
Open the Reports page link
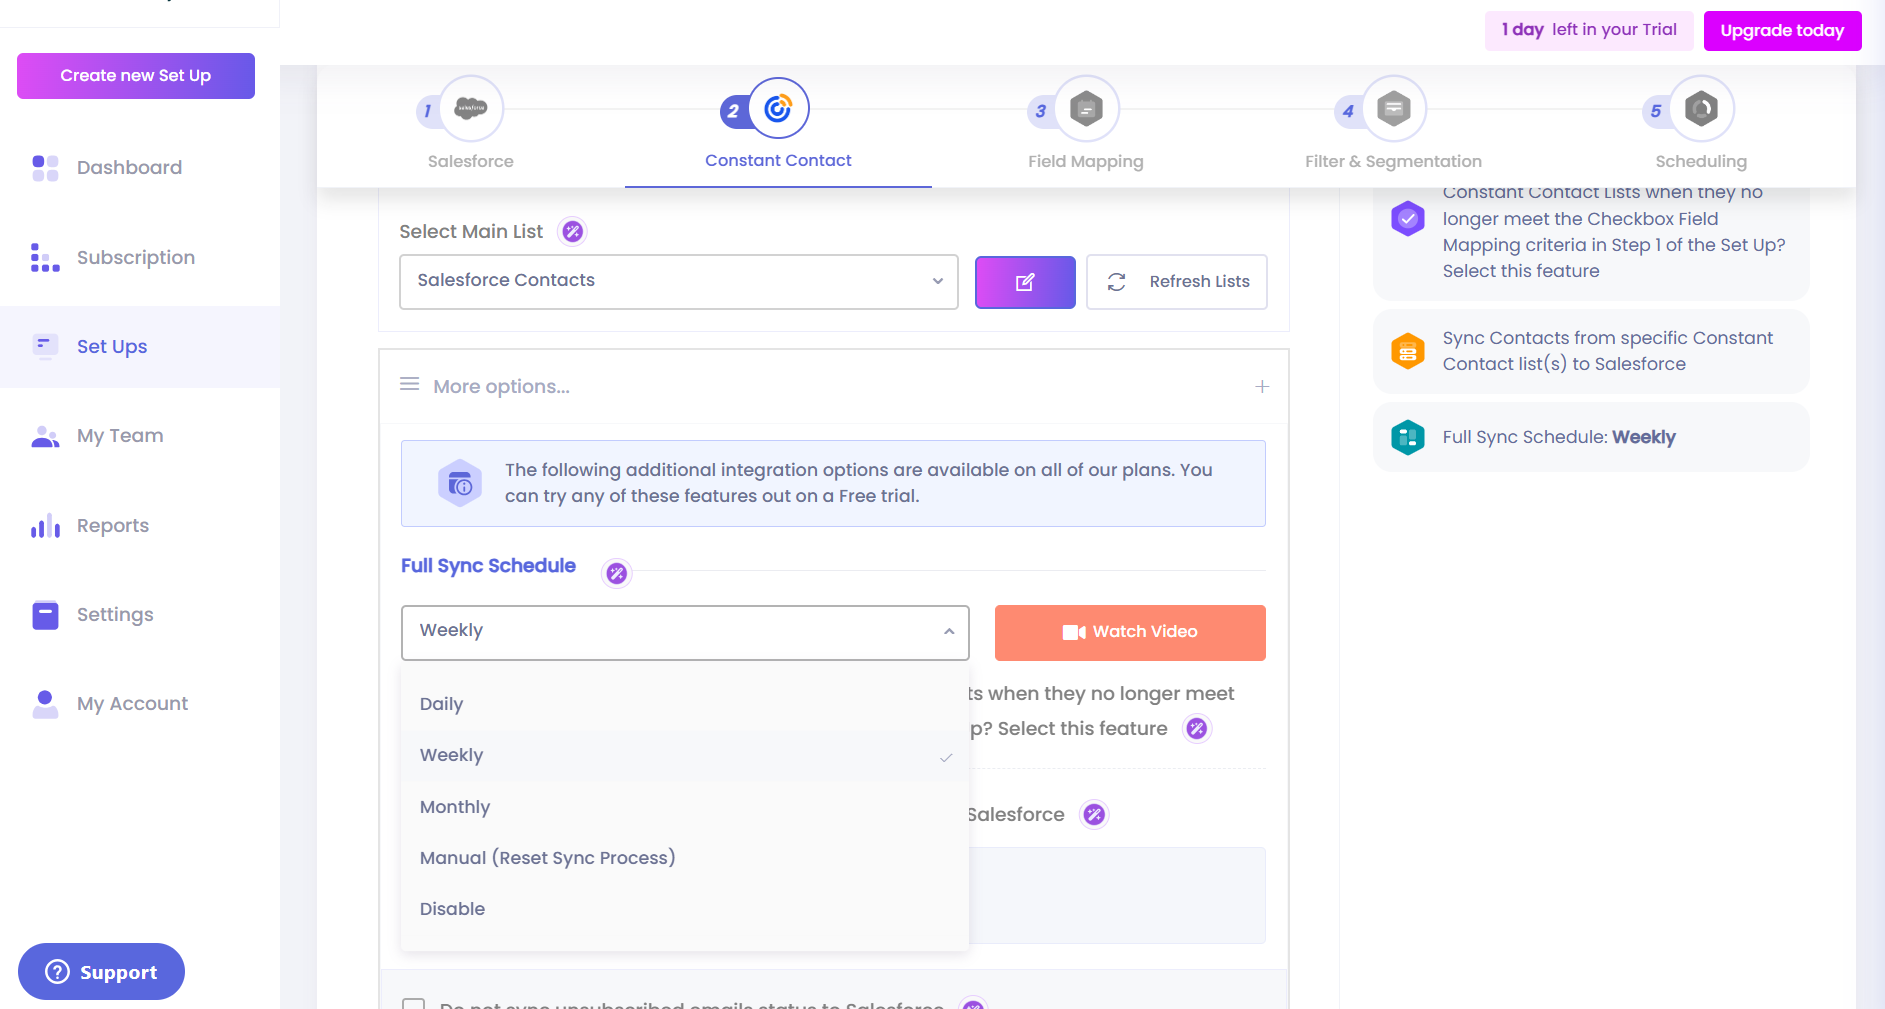click(x=113, y=525)
